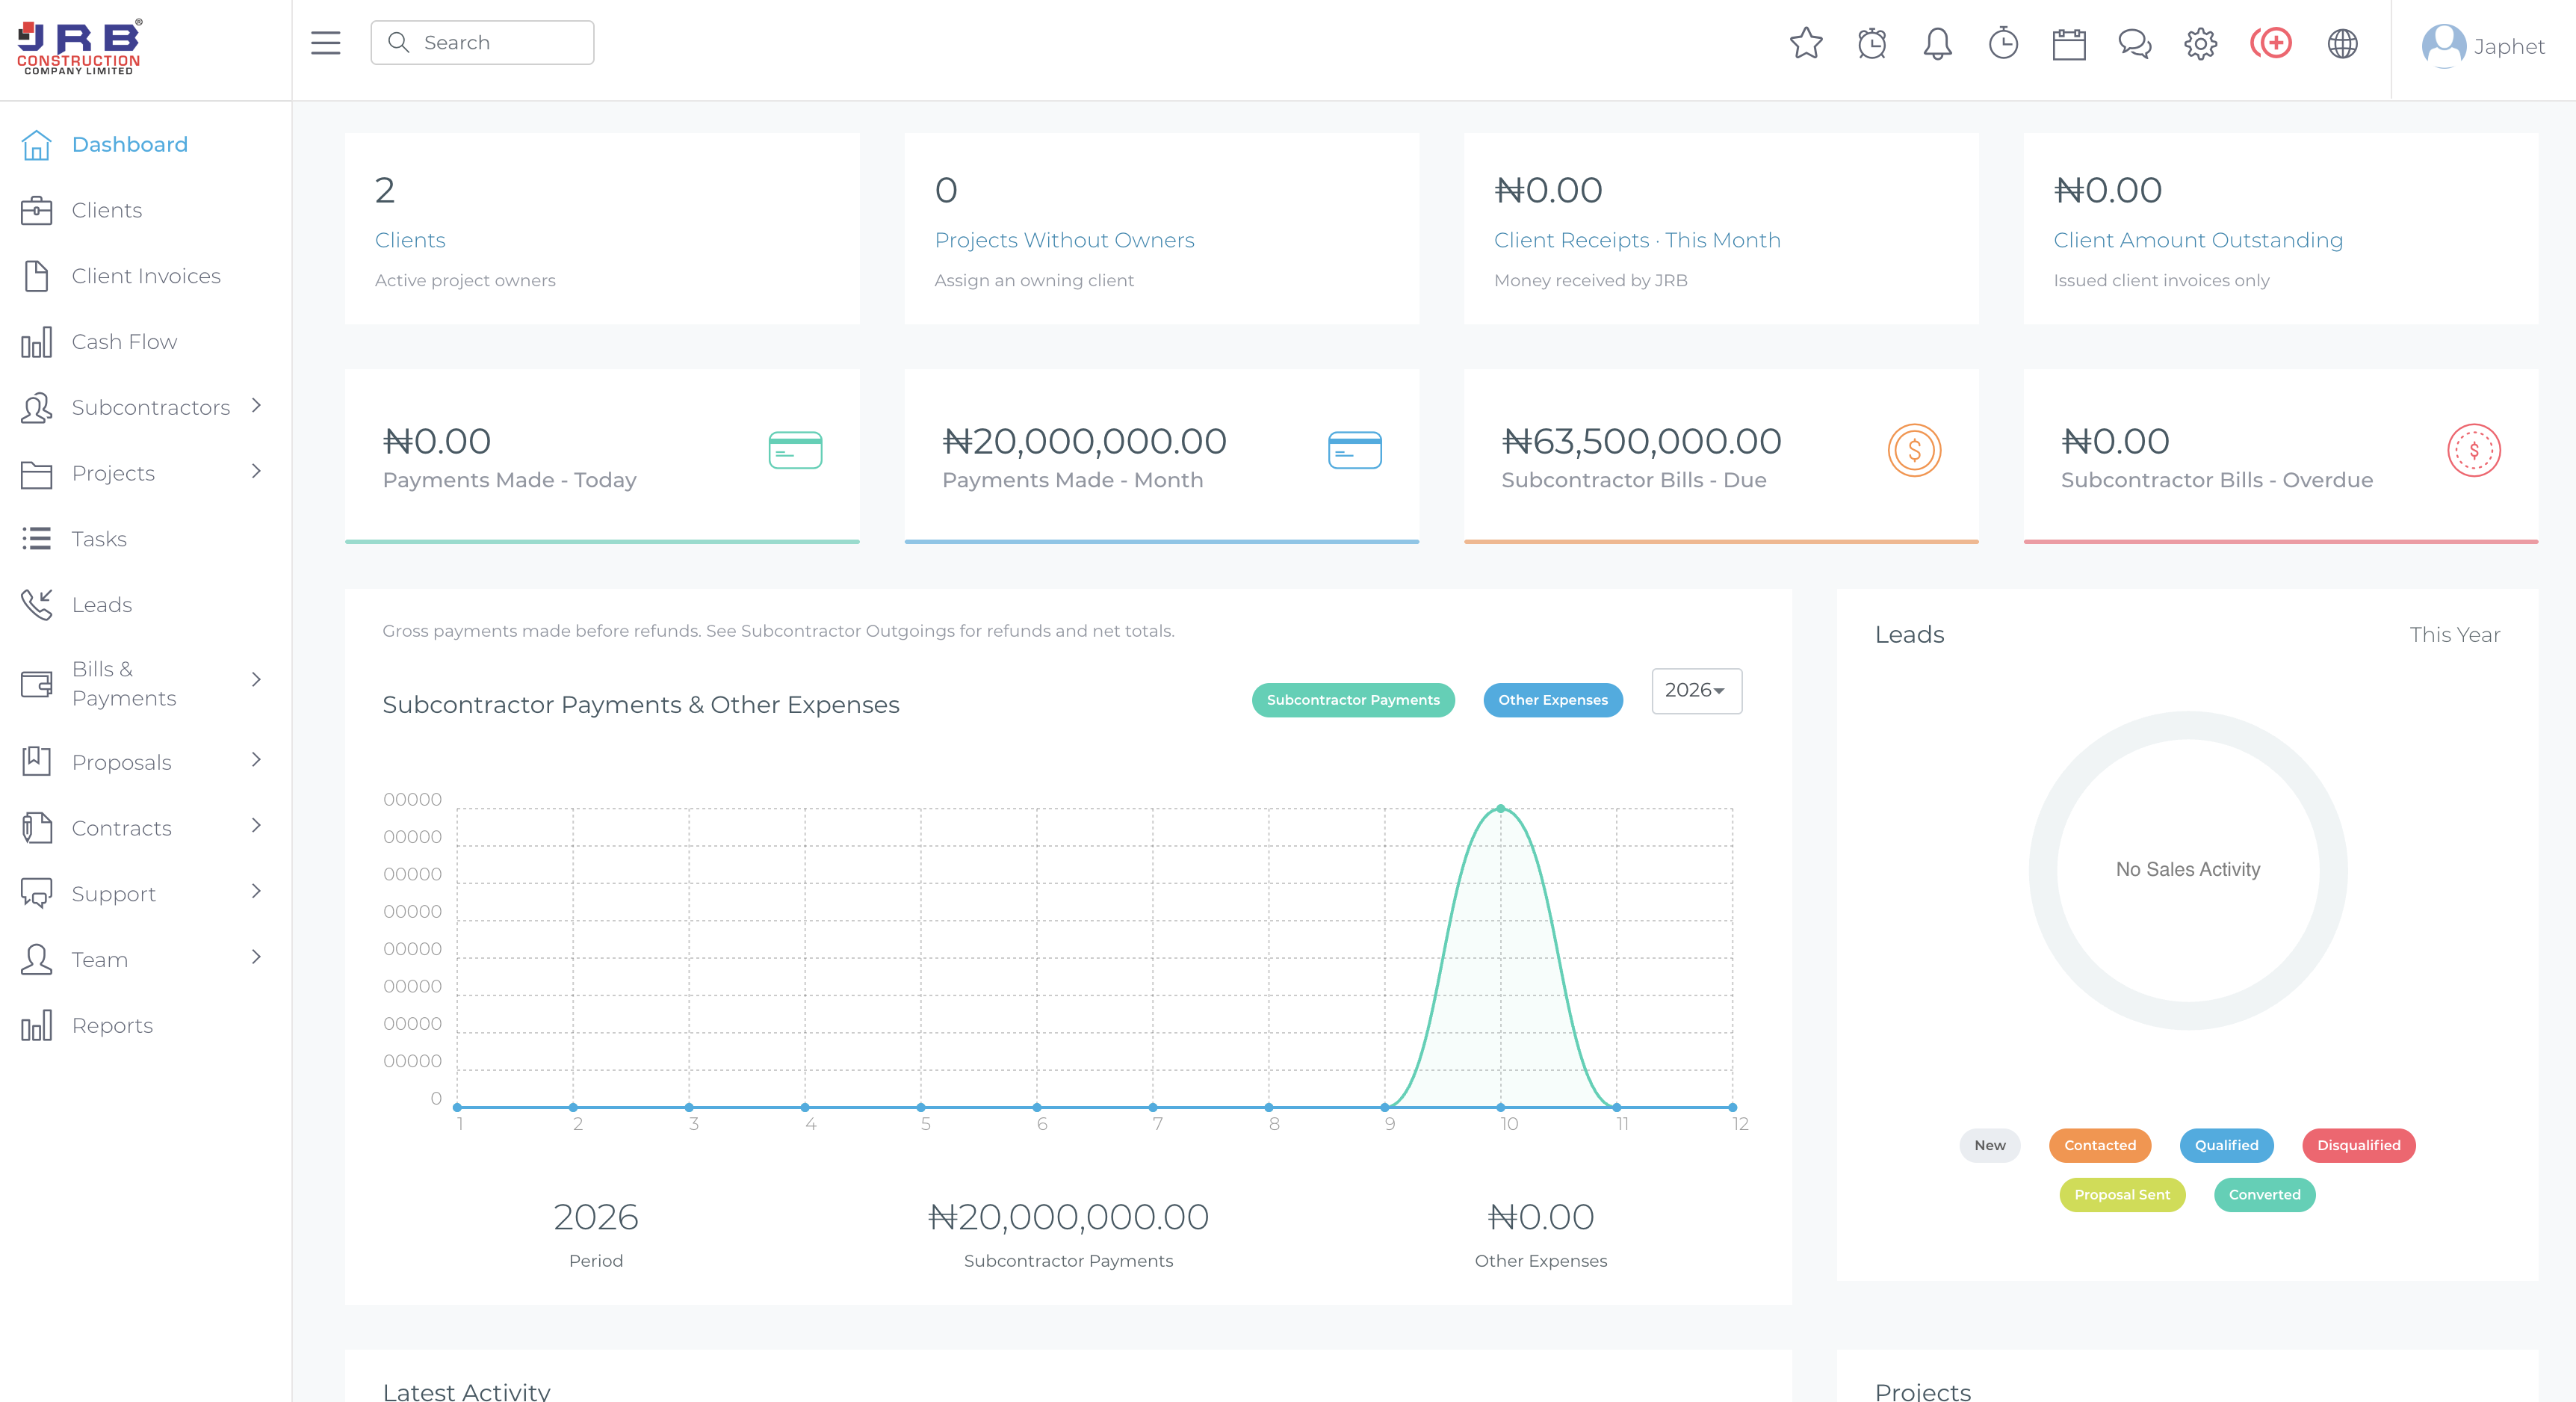Click the JRB Construction logo

coord(80,47)
